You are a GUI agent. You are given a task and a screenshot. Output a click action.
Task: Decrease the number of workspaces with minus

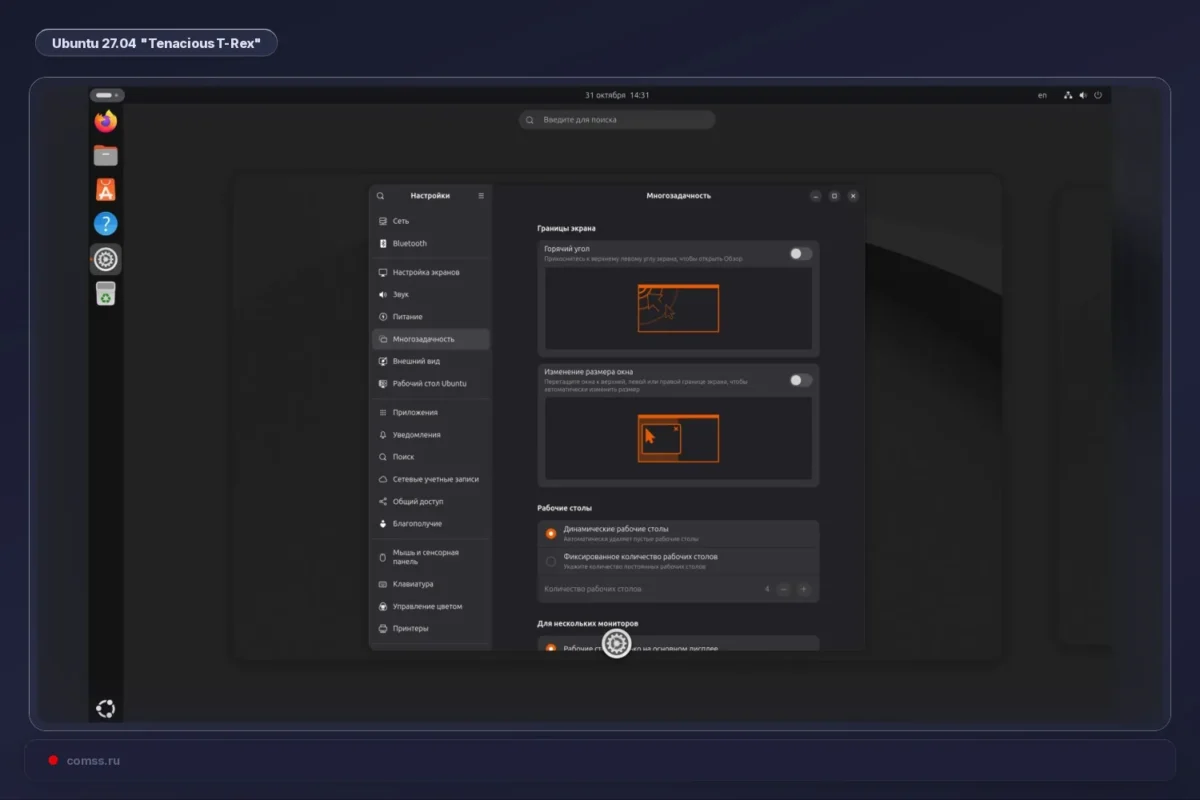(784, 589)
